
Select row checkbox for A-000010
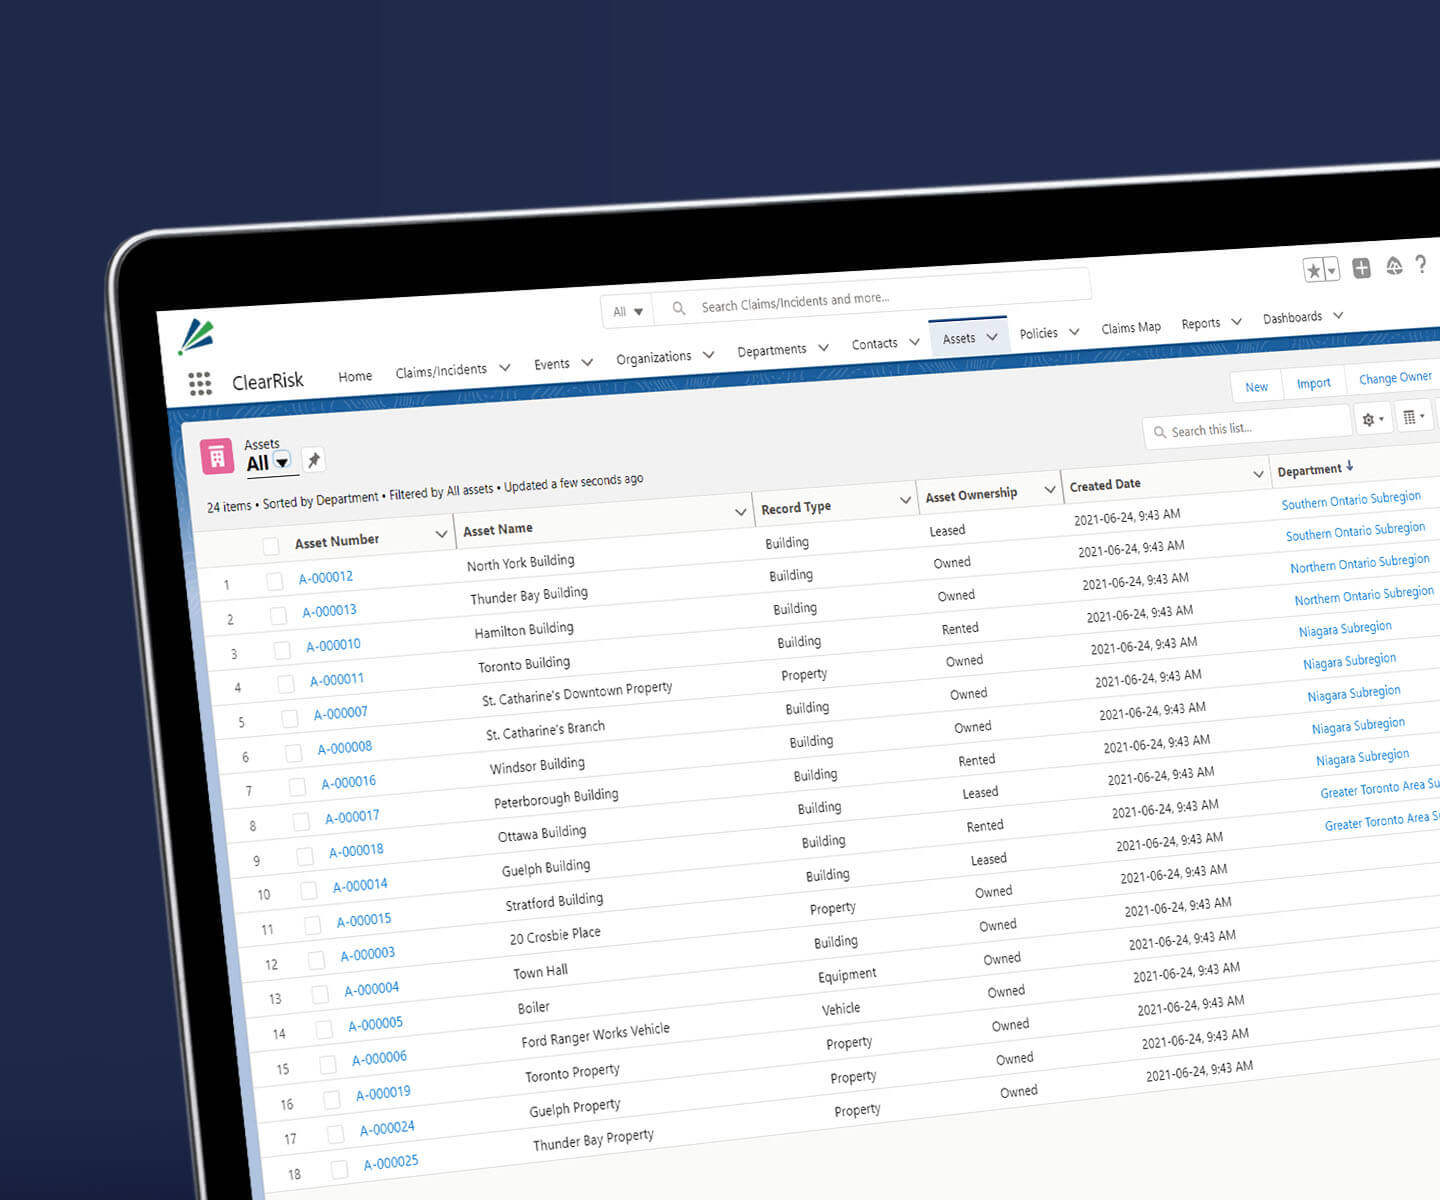click(x=282, y=650)
